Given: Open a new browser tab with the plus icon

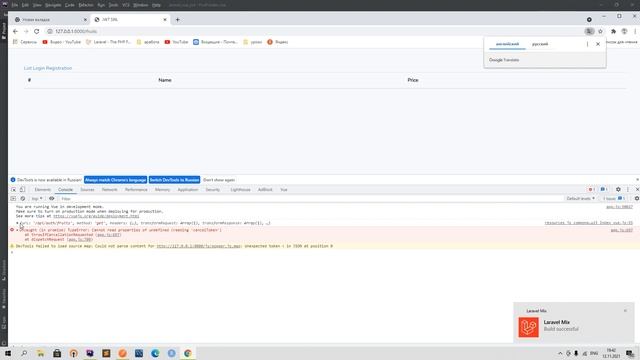Looking at the screenshot, I should (178, 20).
